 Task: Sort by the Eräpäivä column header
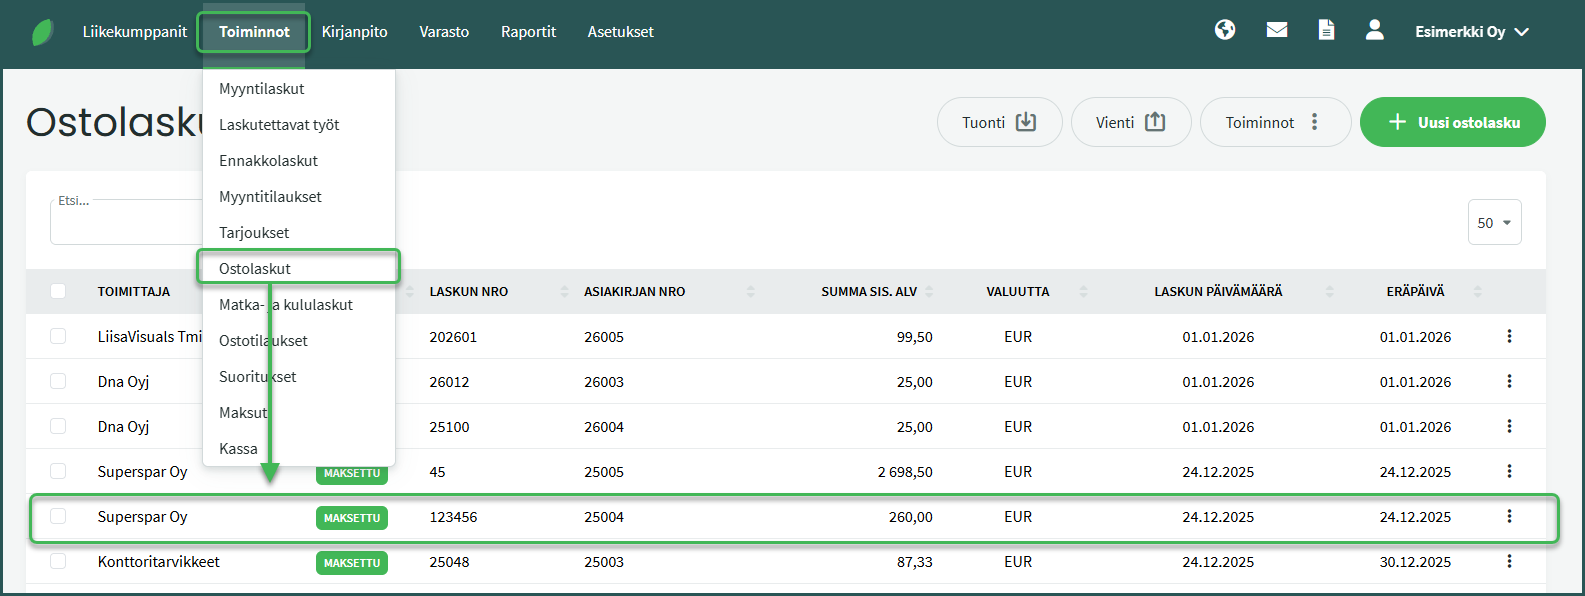1415,291
